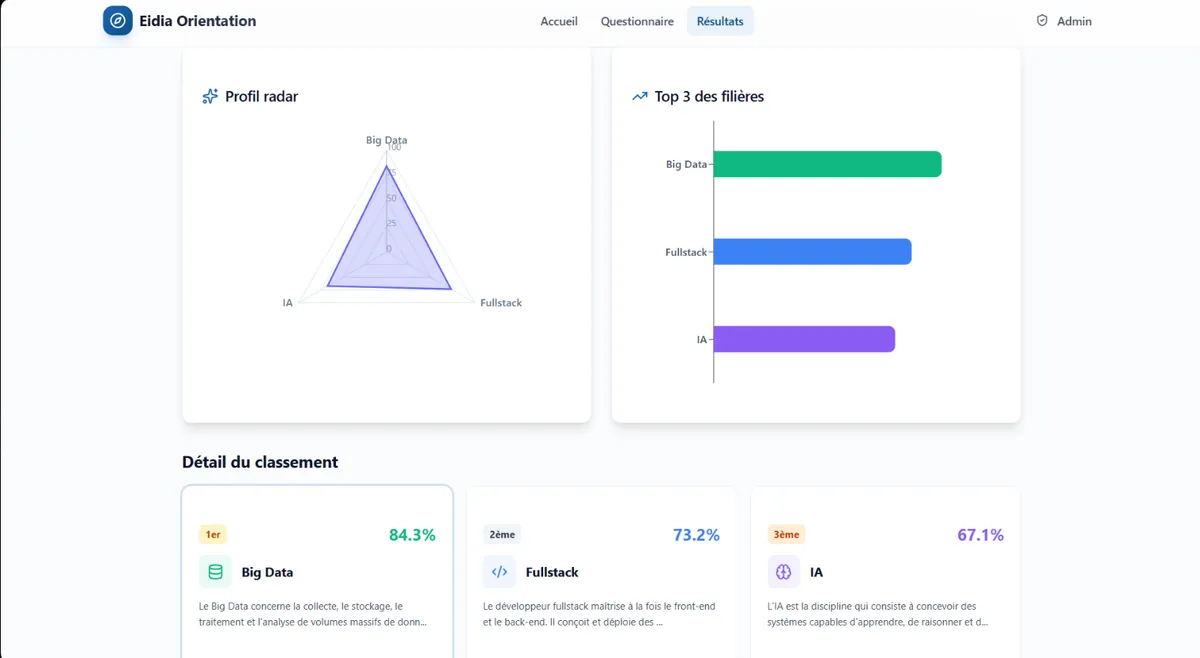This screenshot has width=1200, height=658.
Task: Click the 67.1% score
Action: [x=980, y=535]
